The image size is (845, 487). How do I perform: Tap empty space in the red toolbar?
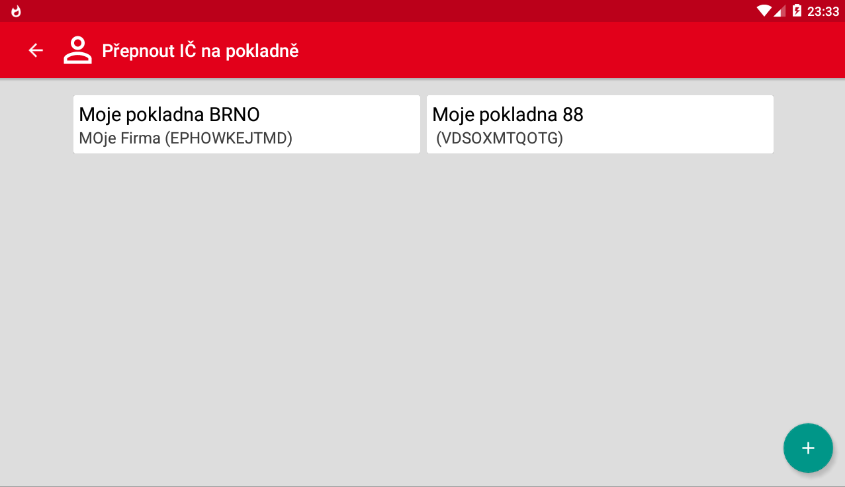[x=539, y=51]
